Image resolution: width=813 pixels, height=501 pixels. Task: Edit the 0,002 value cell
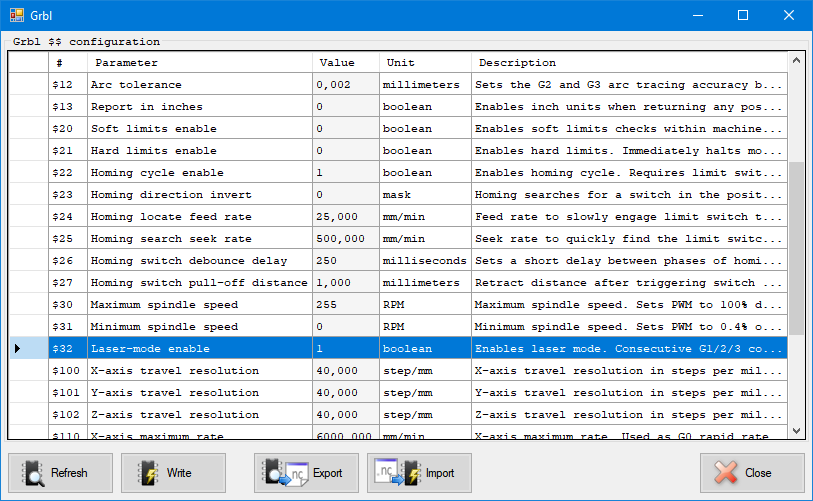click(x=346, y=85)
